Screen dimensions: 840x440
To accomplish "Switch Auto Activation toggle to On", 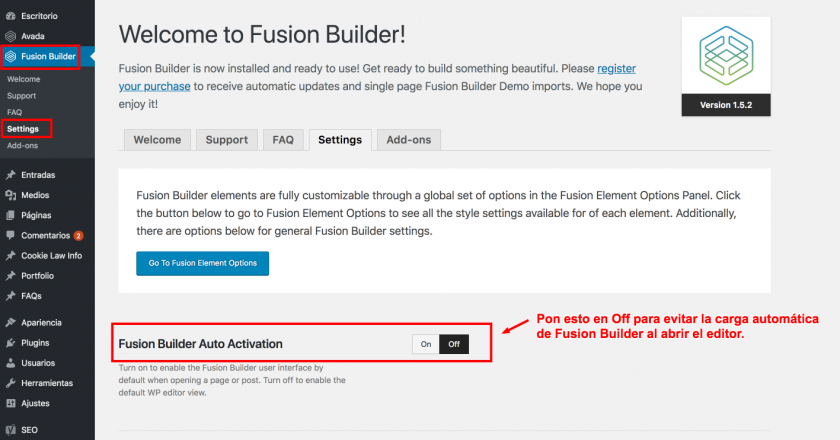I will click(x=426, y=344).
